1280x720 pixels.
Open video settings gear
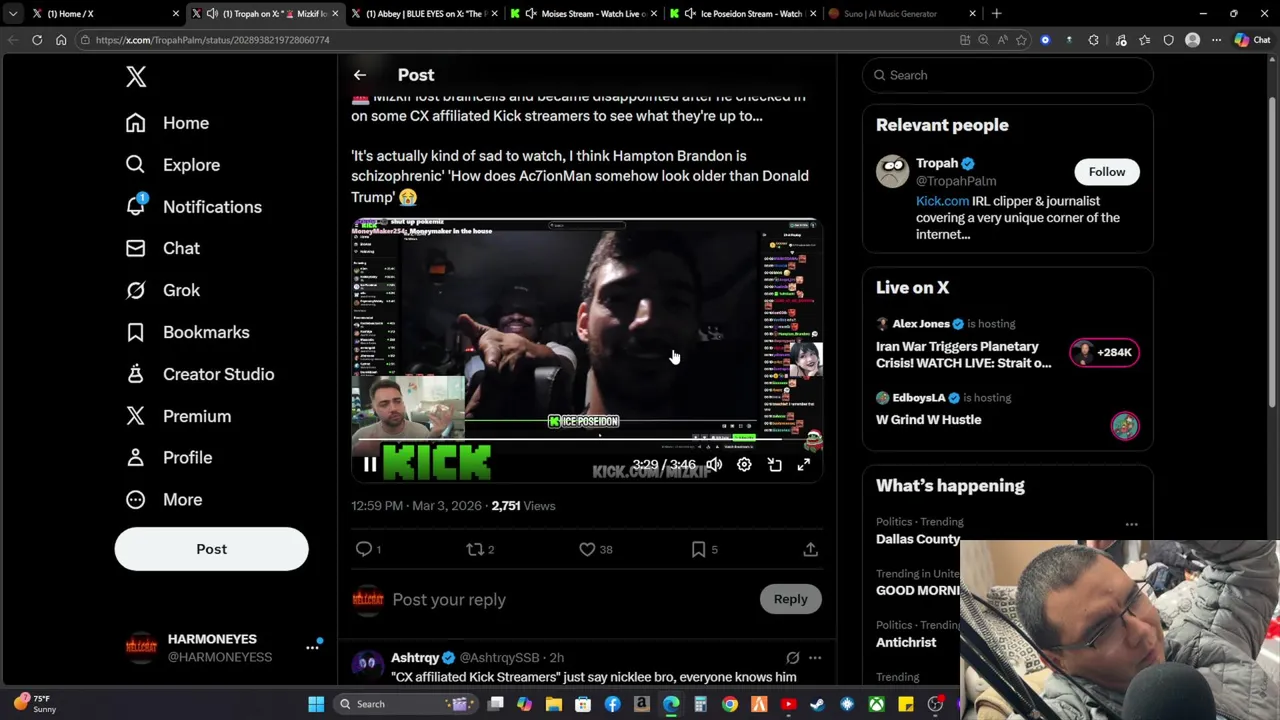coord(744,465)
